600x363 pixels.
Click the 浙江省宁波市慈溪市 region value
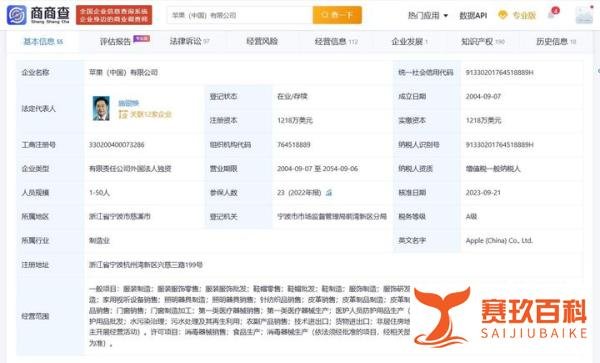[120, 216]
